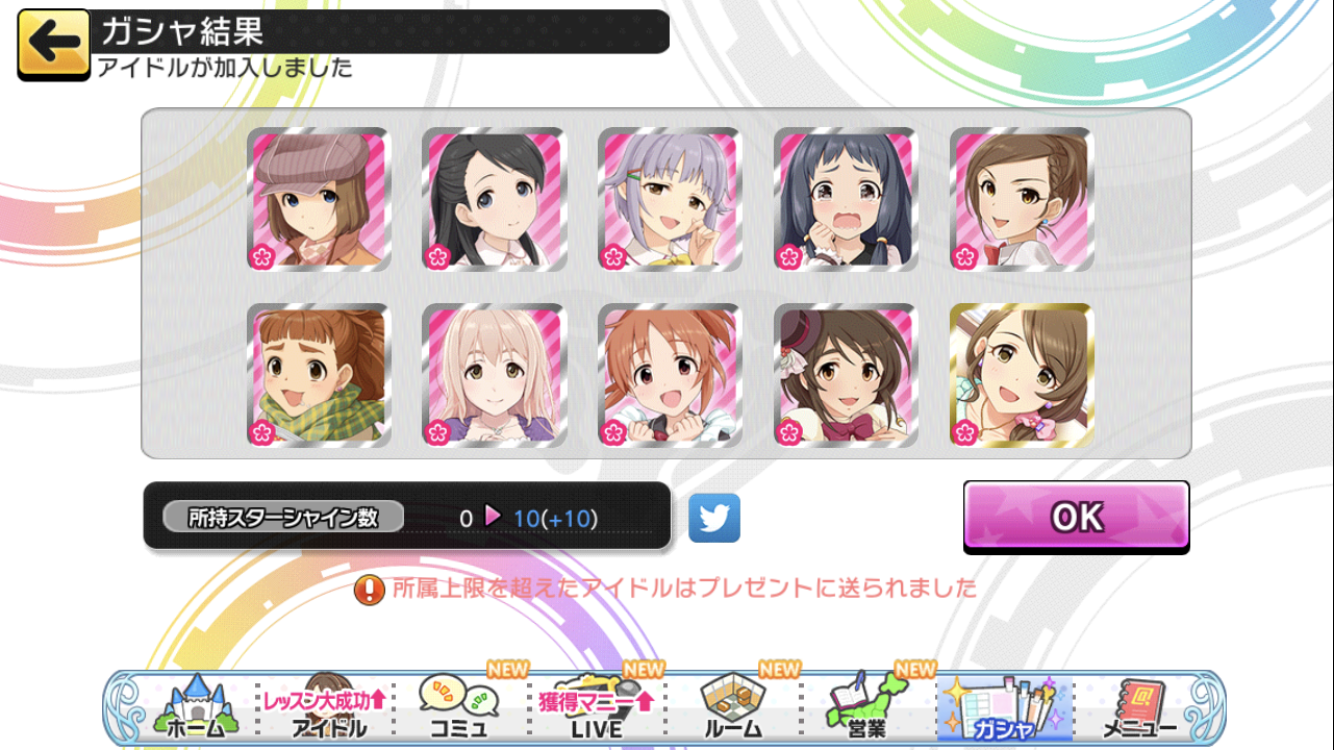Select idol with small hat and bow
The image size is (1334, 750).
click(x=846, y=375)
